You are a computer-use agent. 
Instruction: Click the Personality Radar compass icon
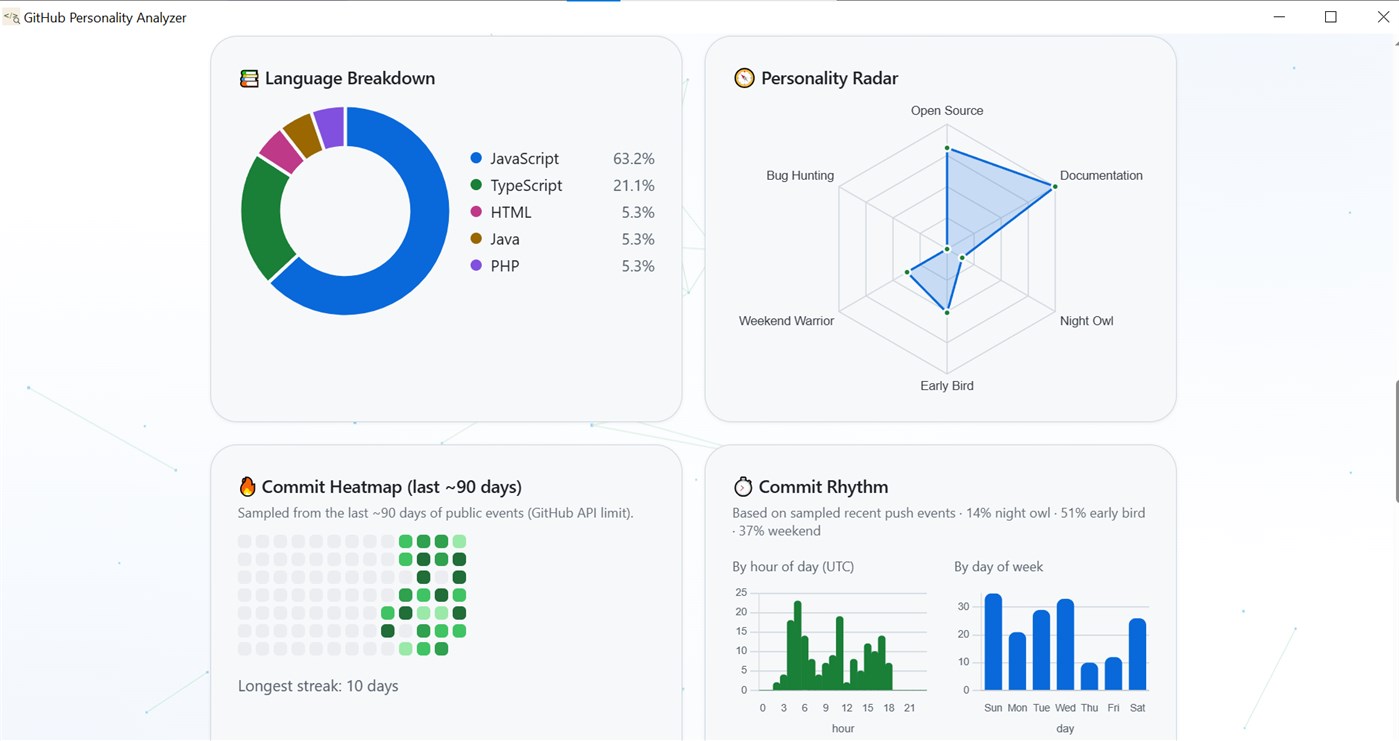tap(744, 78)
